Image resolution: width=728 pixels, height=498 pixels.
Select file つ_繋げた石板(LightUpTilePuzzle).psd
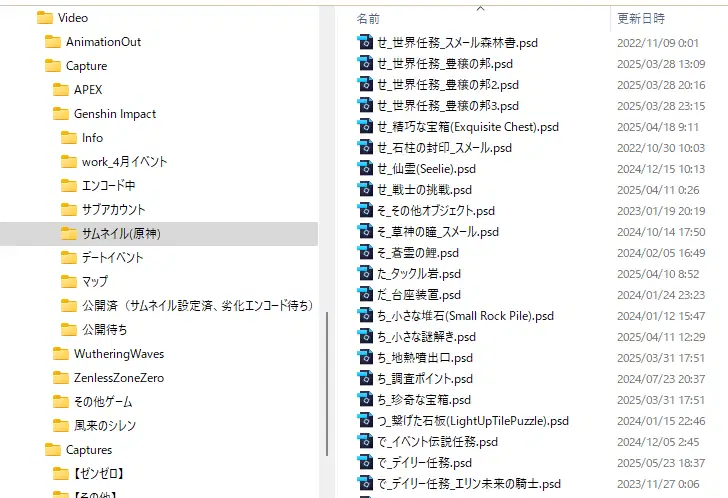[473, 420]
